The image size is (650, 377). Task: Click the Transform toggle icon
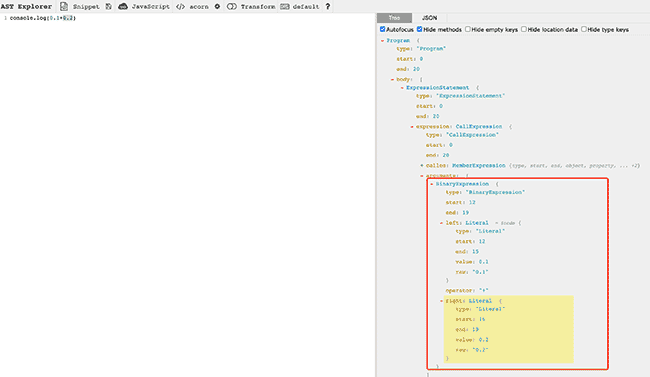coord(232,7)
